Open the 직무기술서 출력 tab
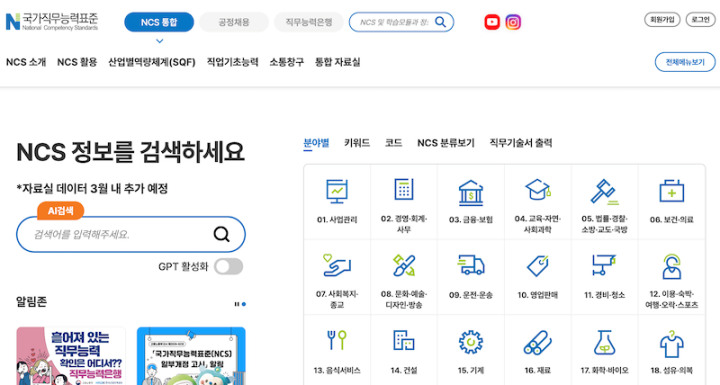This screenshot has width=720, height=385. (521, 143)
